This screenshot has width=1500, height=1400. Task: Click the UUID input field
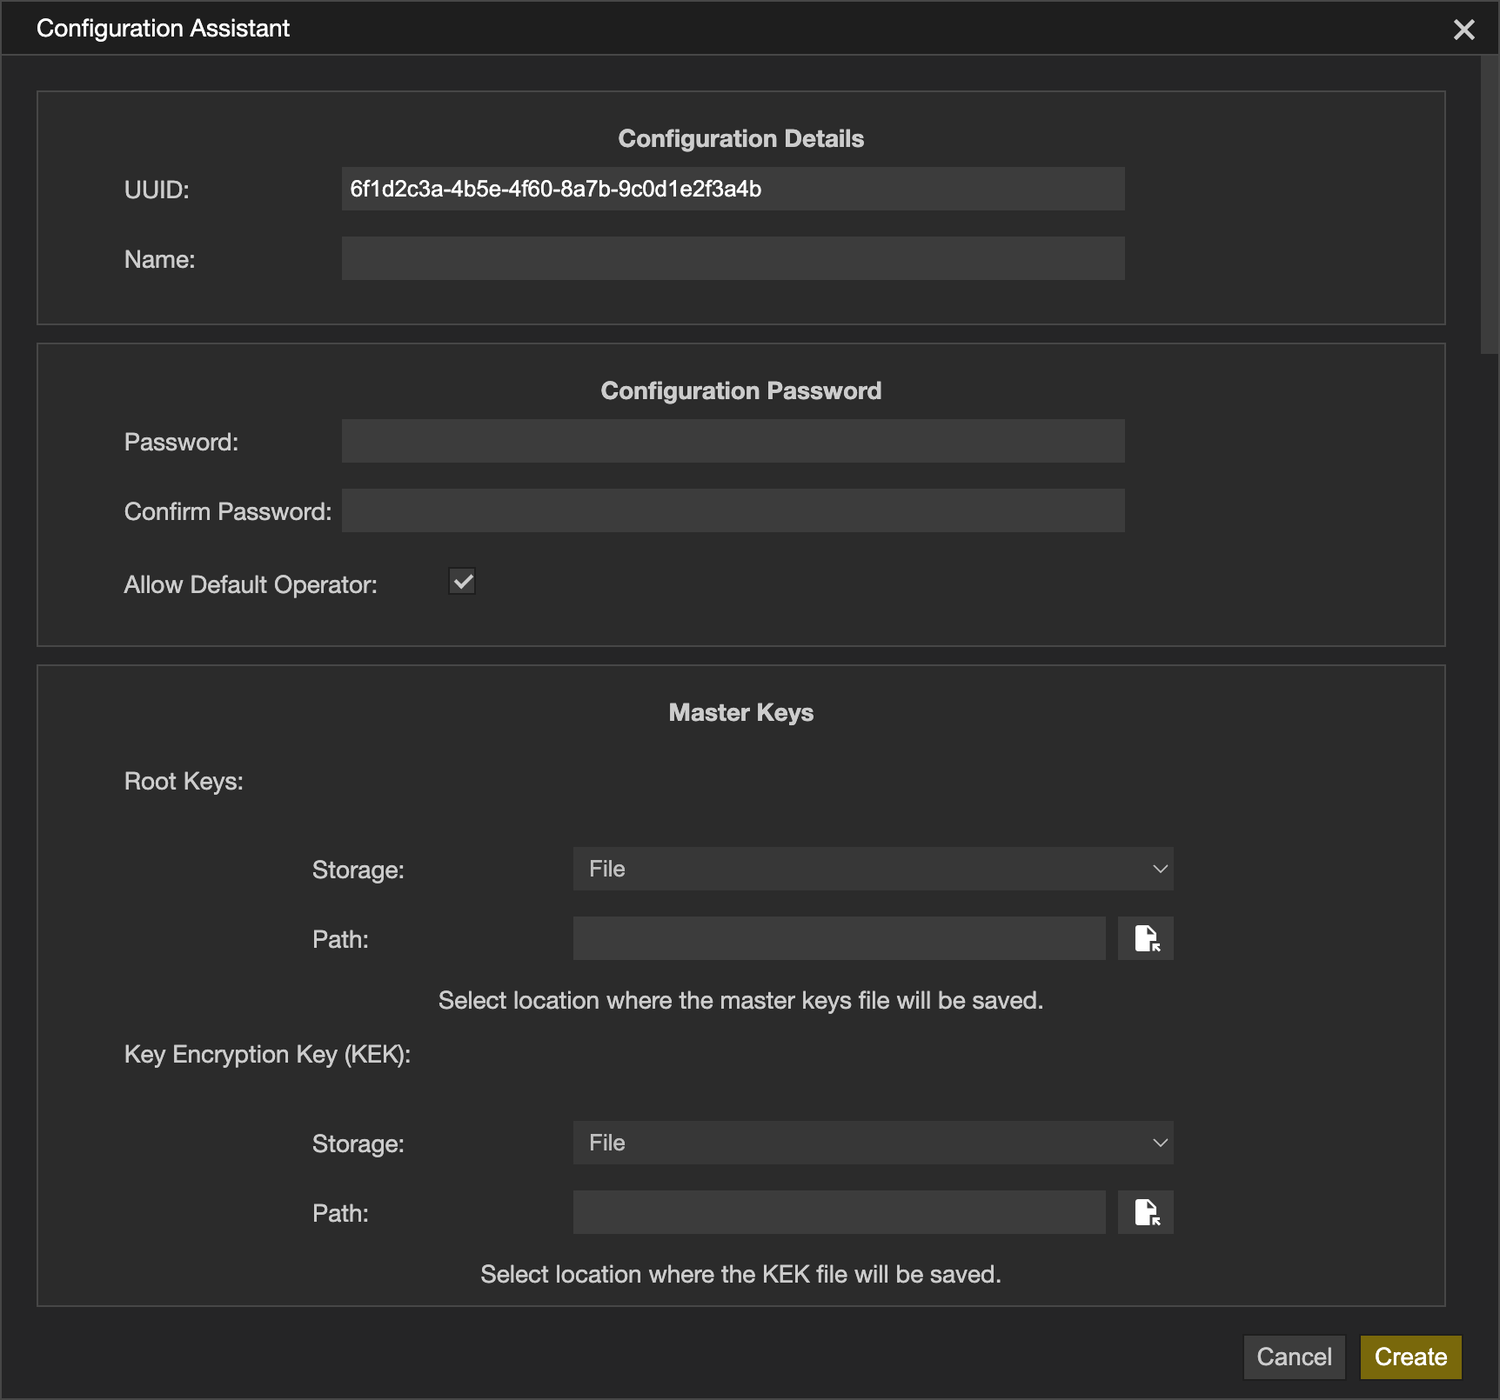pyautogui.click(x=733, y=189)
